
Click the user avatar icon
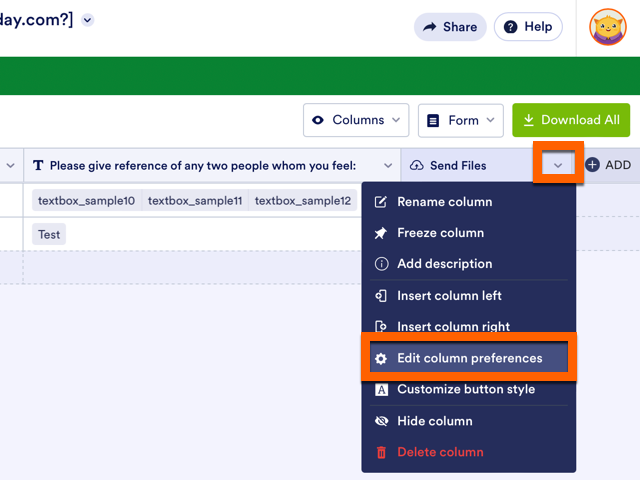[x=608, y=27]
